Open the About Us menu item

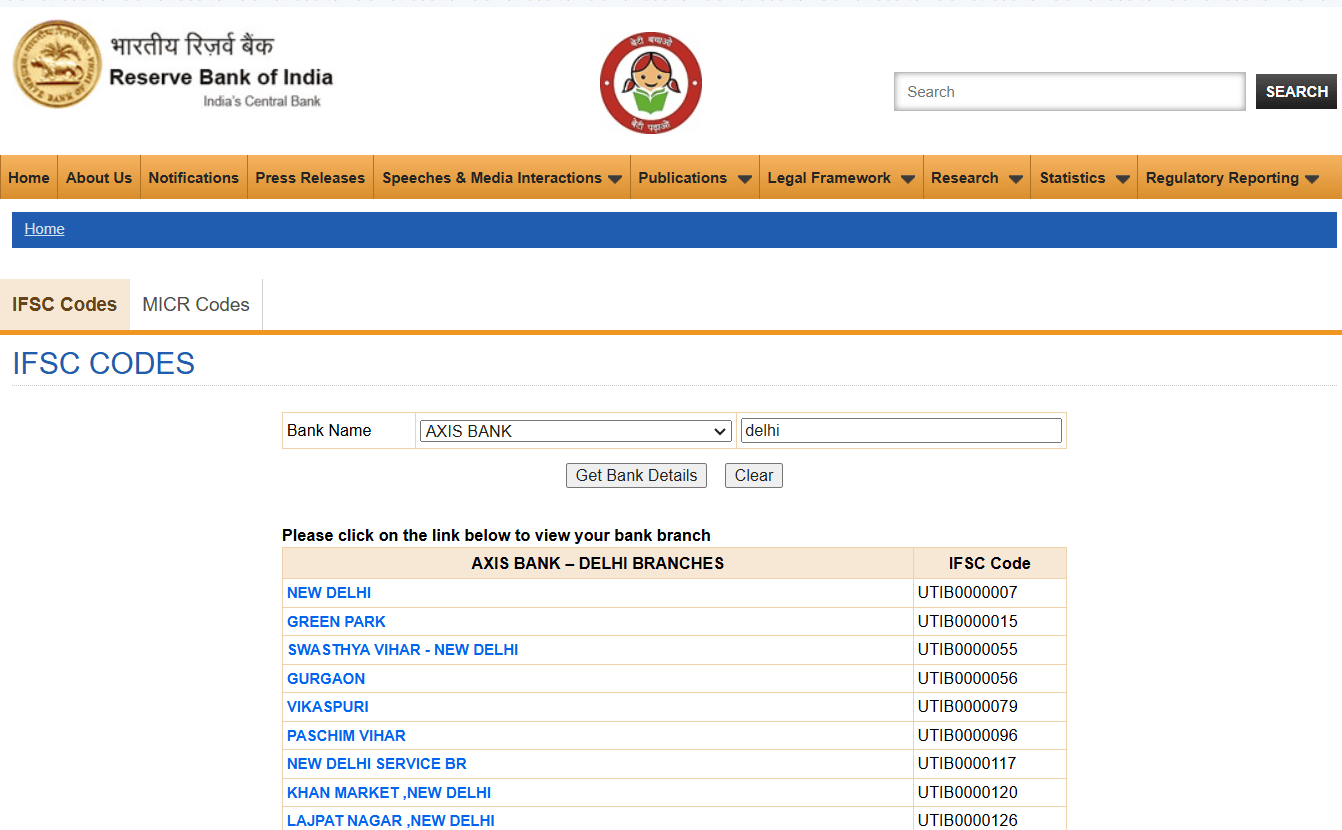[99, 177]
